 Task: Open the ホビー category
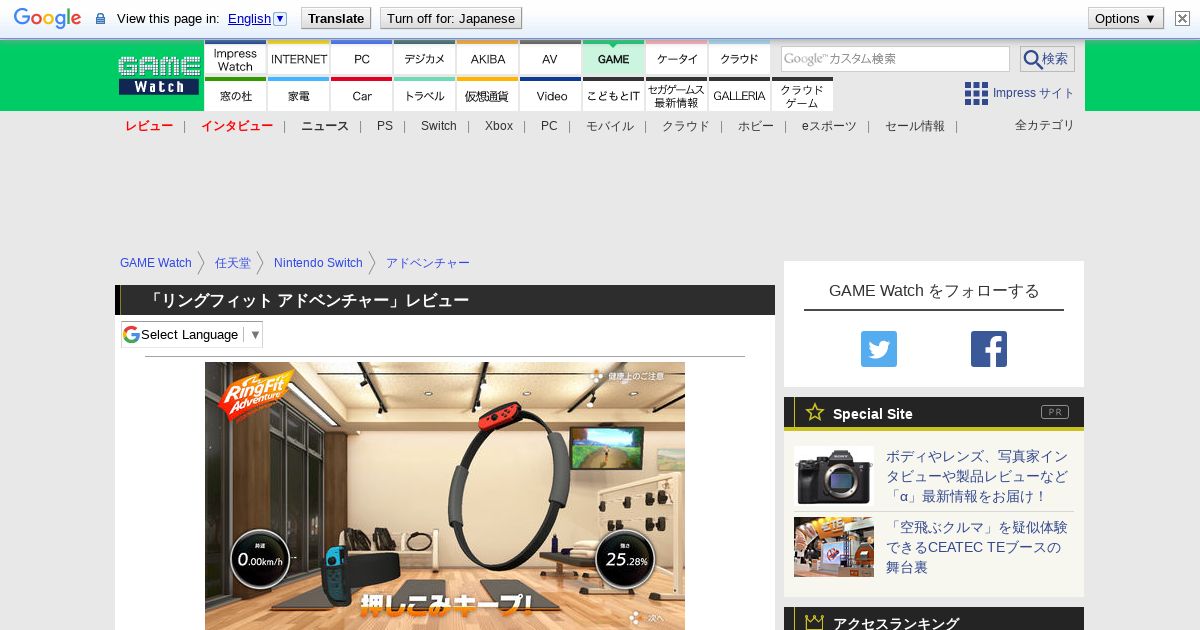756,126
